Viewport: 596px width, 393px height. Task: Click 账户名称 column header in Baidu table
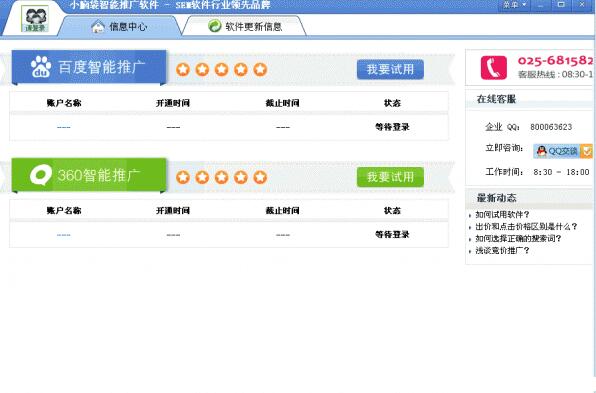pos(64,103)
